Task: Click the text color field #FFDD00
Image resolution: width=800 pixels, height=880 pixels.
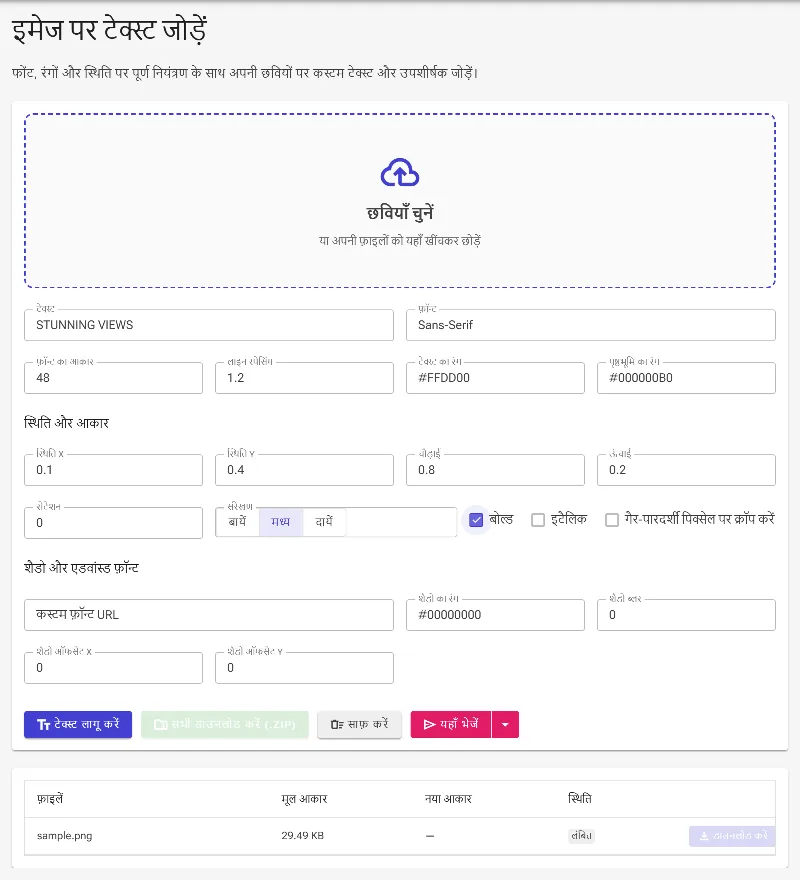Action: (495, 378)
